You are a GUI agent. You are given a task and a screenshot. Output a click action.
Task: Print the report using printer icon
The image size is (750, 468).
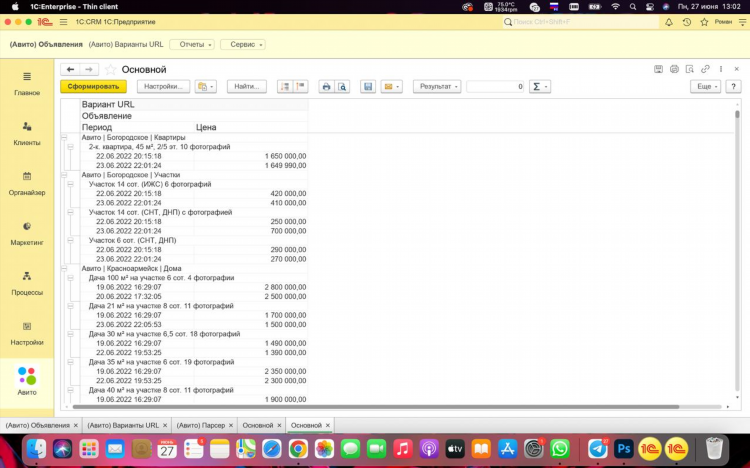(x=326, y=87)
